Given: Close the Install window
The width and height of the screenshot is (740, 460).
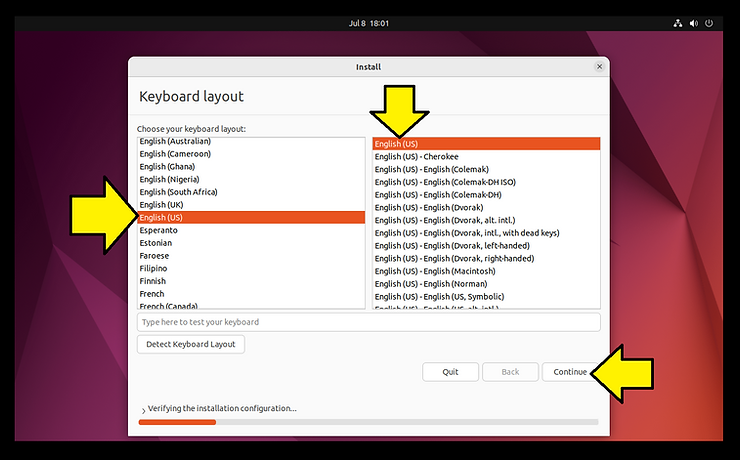Looking at the screenshot, I should point(599,67).
